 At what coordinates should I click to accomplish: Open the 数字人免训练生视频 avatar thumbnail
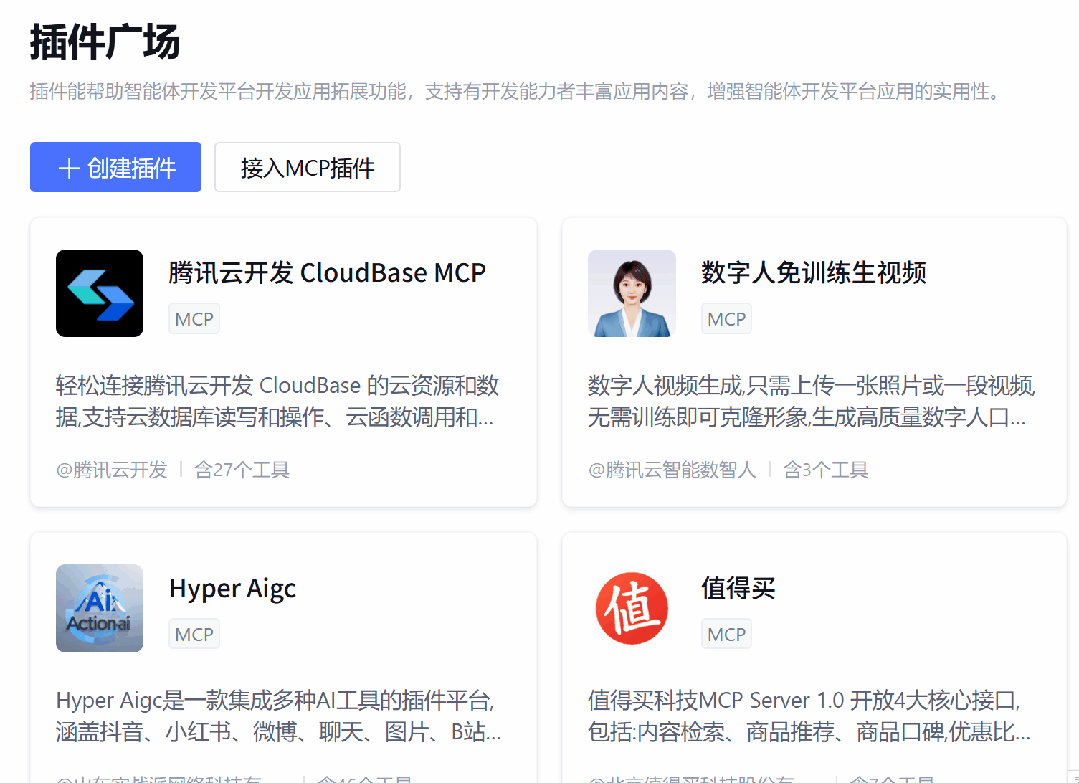tap(632, 293)
